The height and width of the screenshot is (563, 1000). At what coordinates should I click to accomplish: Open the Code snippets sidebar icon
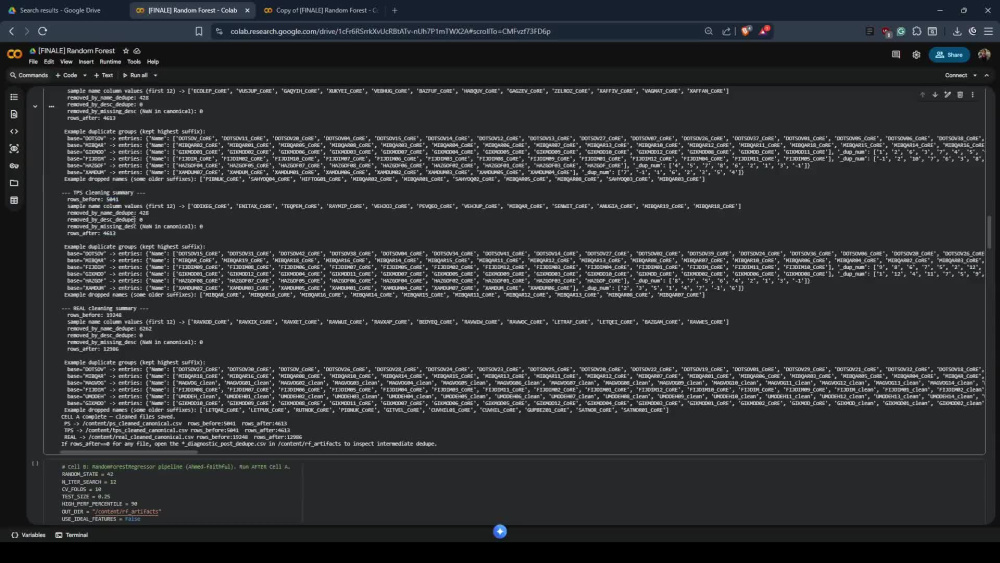click(x=14, y=131)
